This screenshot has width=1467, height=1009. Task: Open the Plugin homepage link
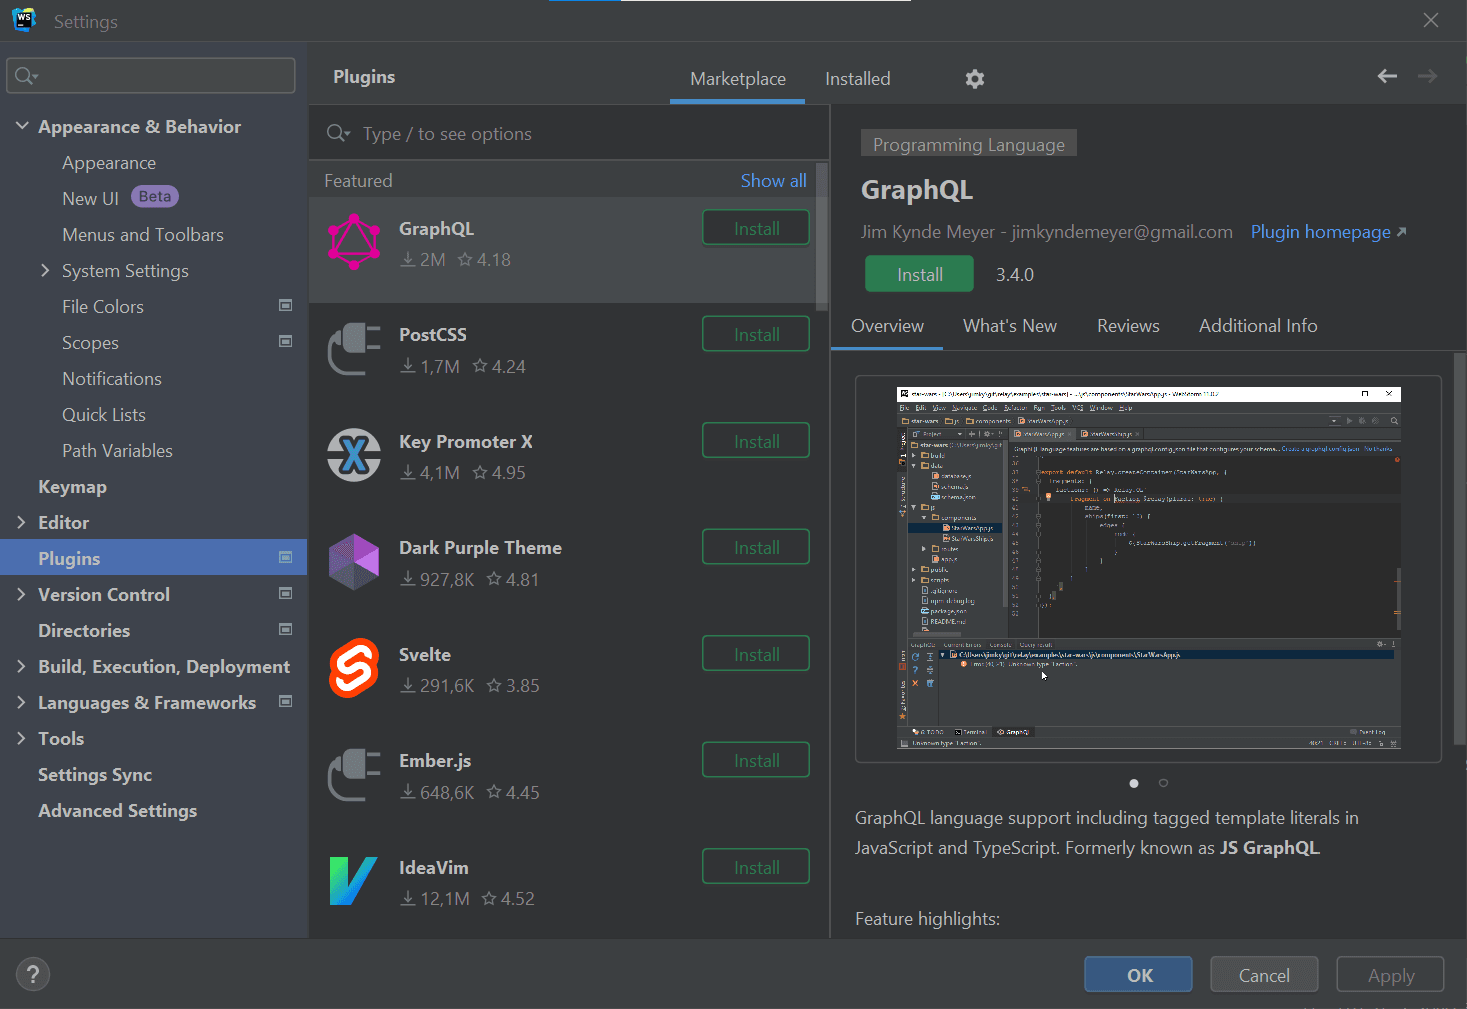pos(1328,232)
